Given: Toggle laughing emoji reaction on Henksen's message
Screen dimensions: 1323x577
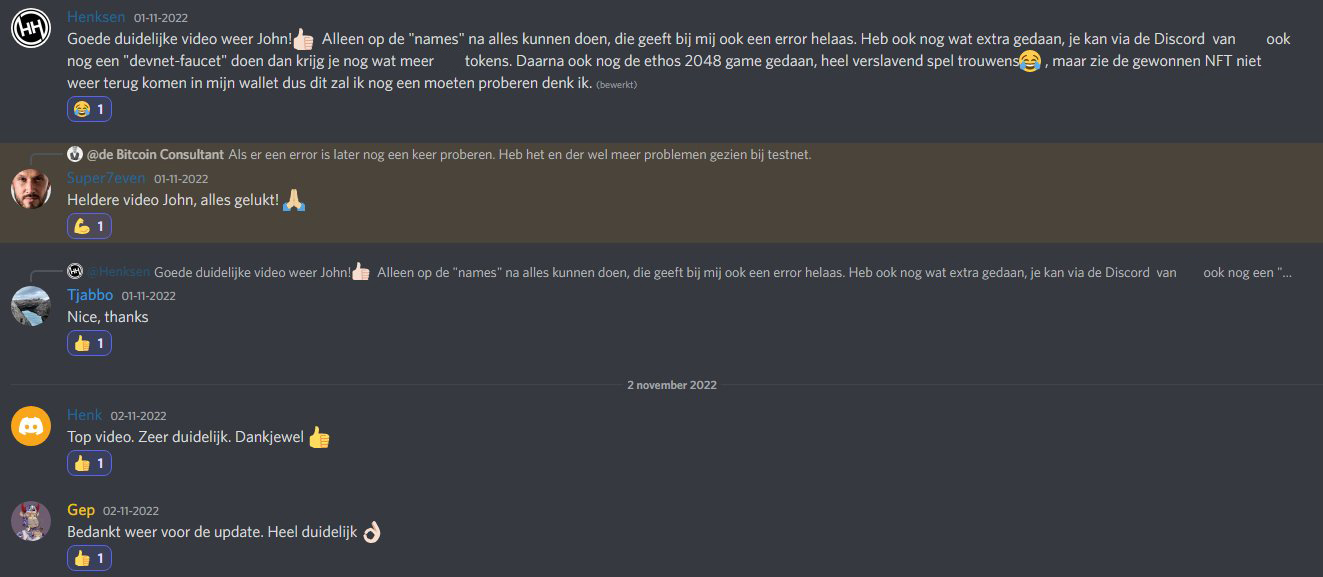Looking at the screenshot, I should coord(89,108).
